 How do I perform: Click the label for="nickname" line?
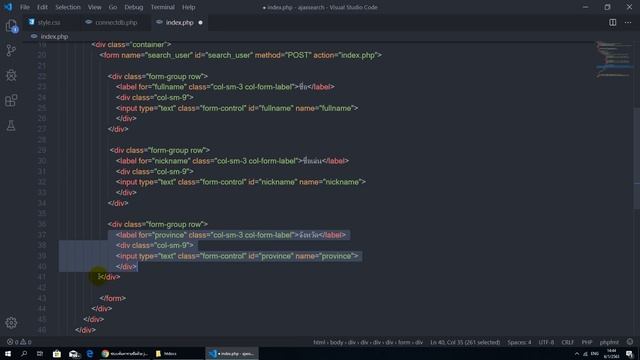pyautogui.click(x=232, y=161)
